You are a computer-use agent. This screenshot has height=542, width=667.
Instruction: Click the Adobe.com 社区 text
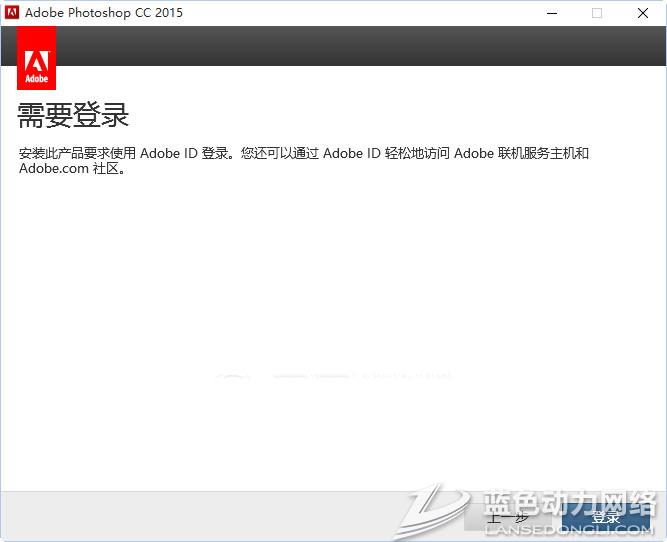(70, 169)
